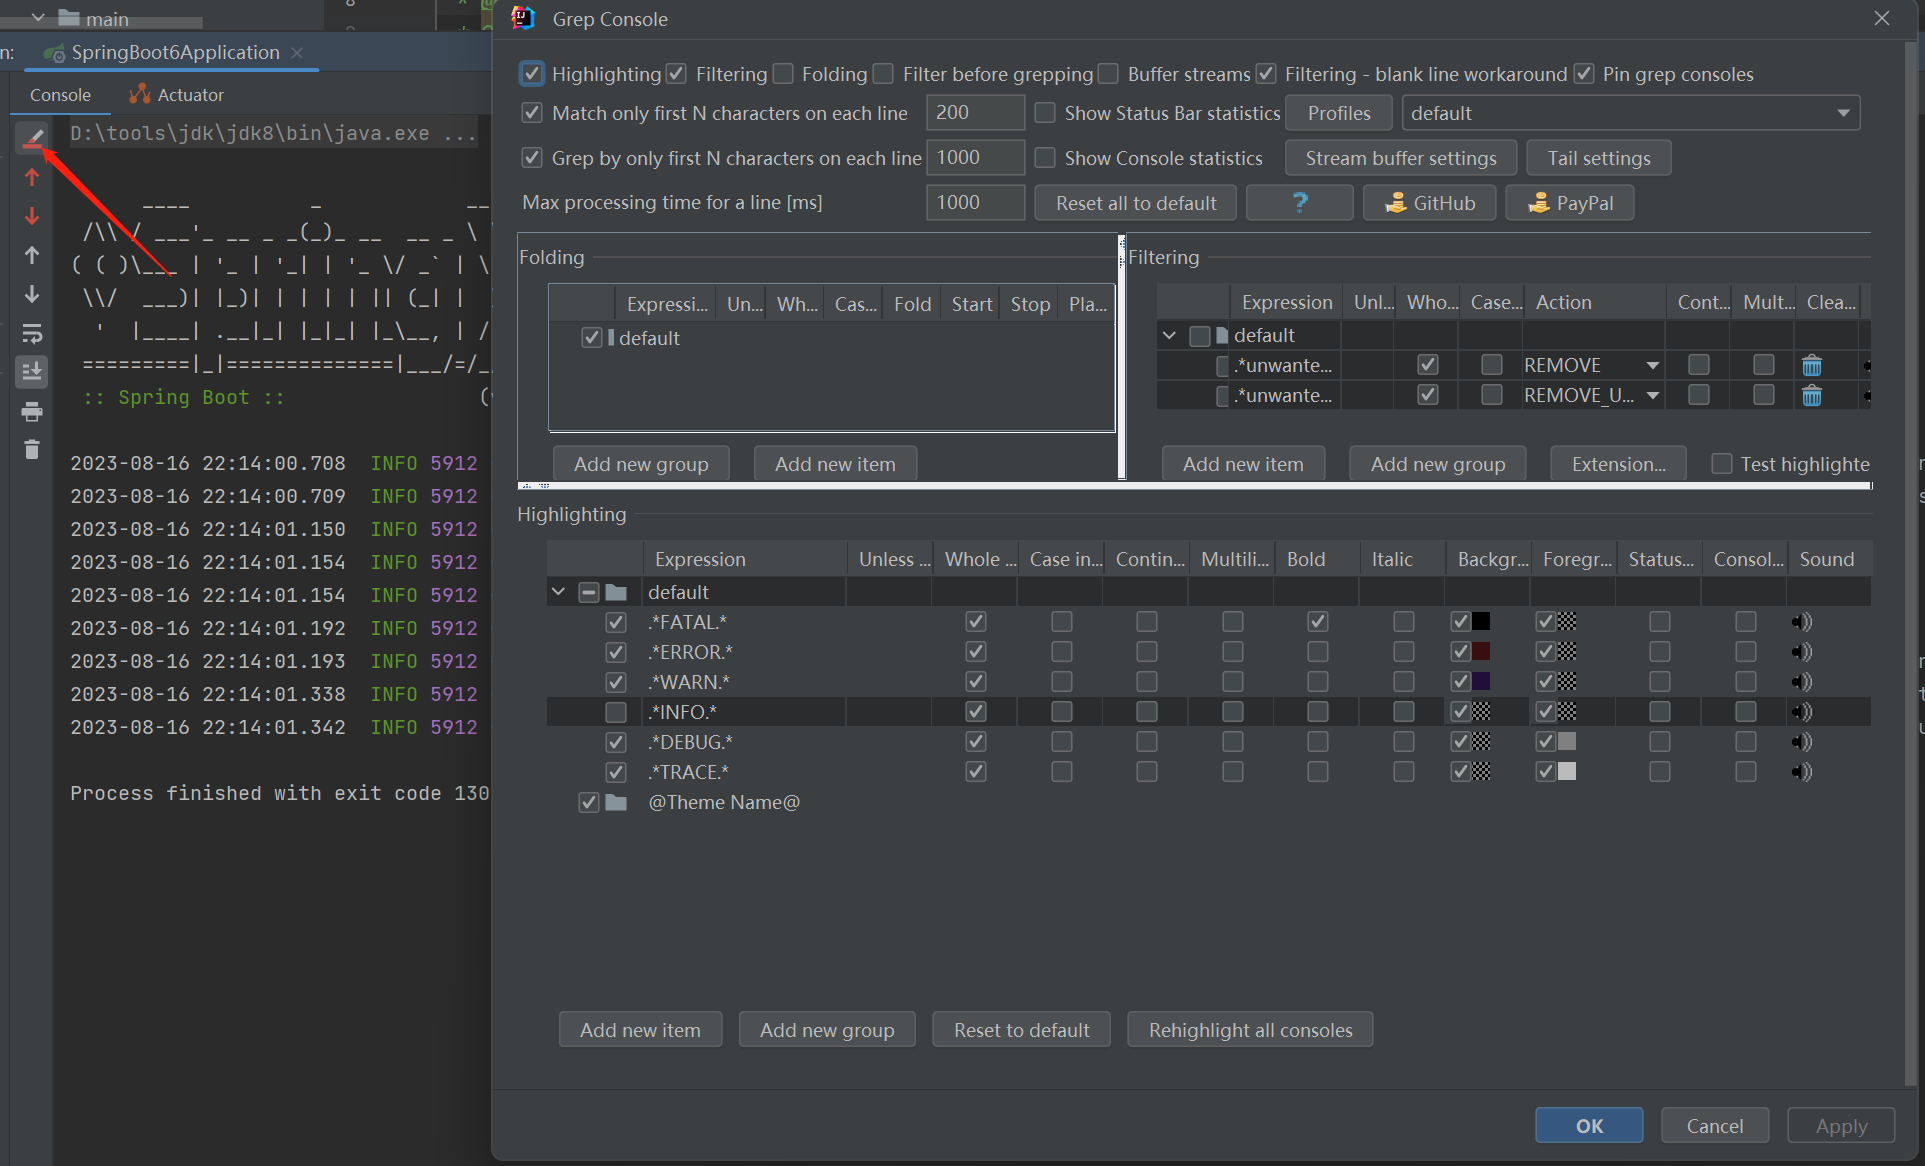1925x1166 pixels.
Task: Click sound icon for .*FATAL.* row
Action: (x=1801, y=622)
